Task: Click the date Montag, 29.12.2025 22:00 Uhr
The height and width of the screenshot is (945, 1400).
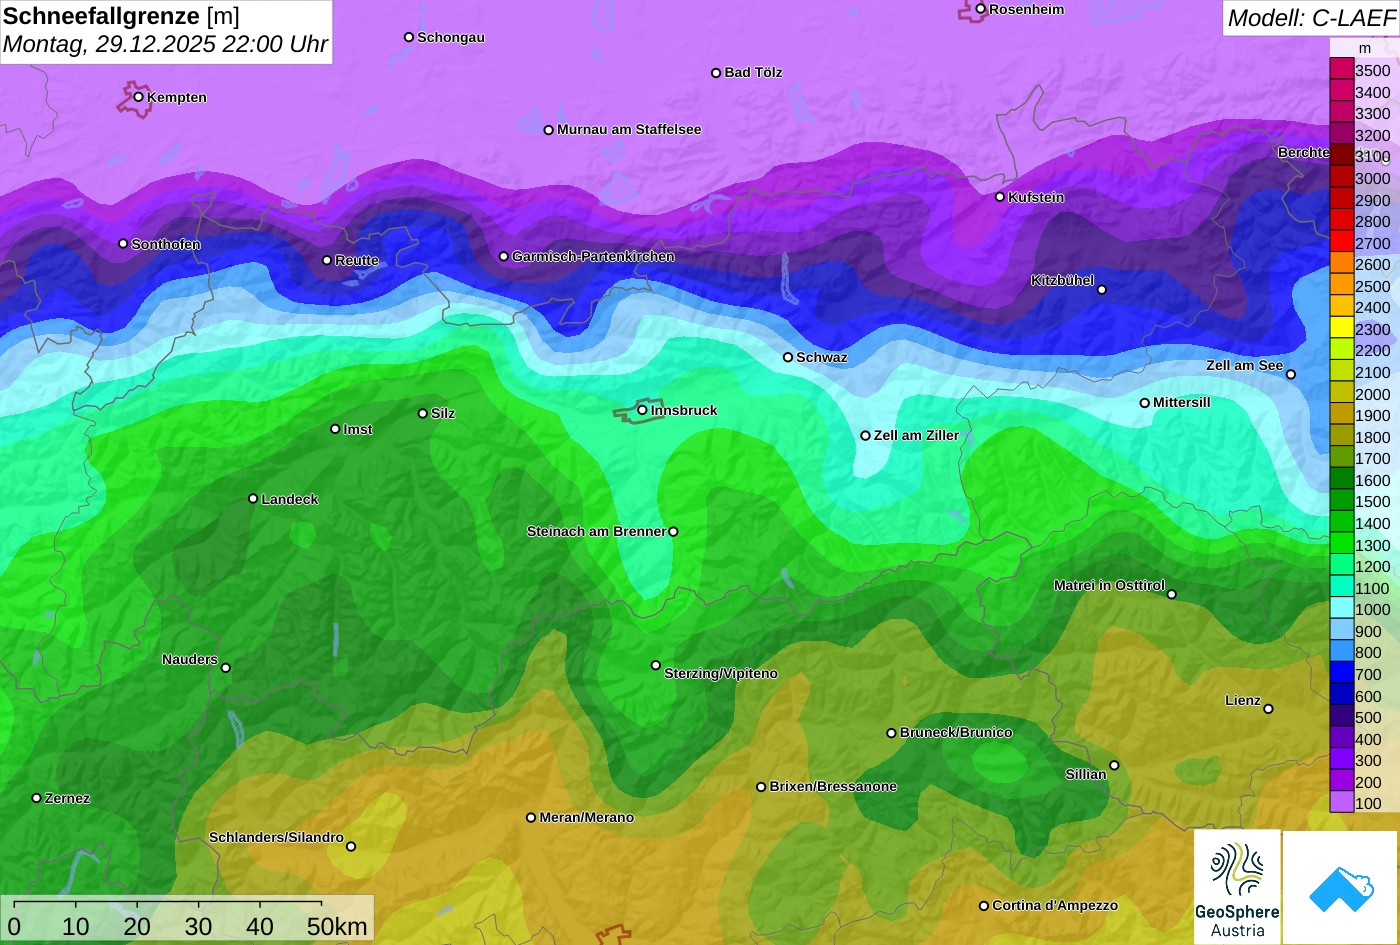Action: [x=166, y=45]
